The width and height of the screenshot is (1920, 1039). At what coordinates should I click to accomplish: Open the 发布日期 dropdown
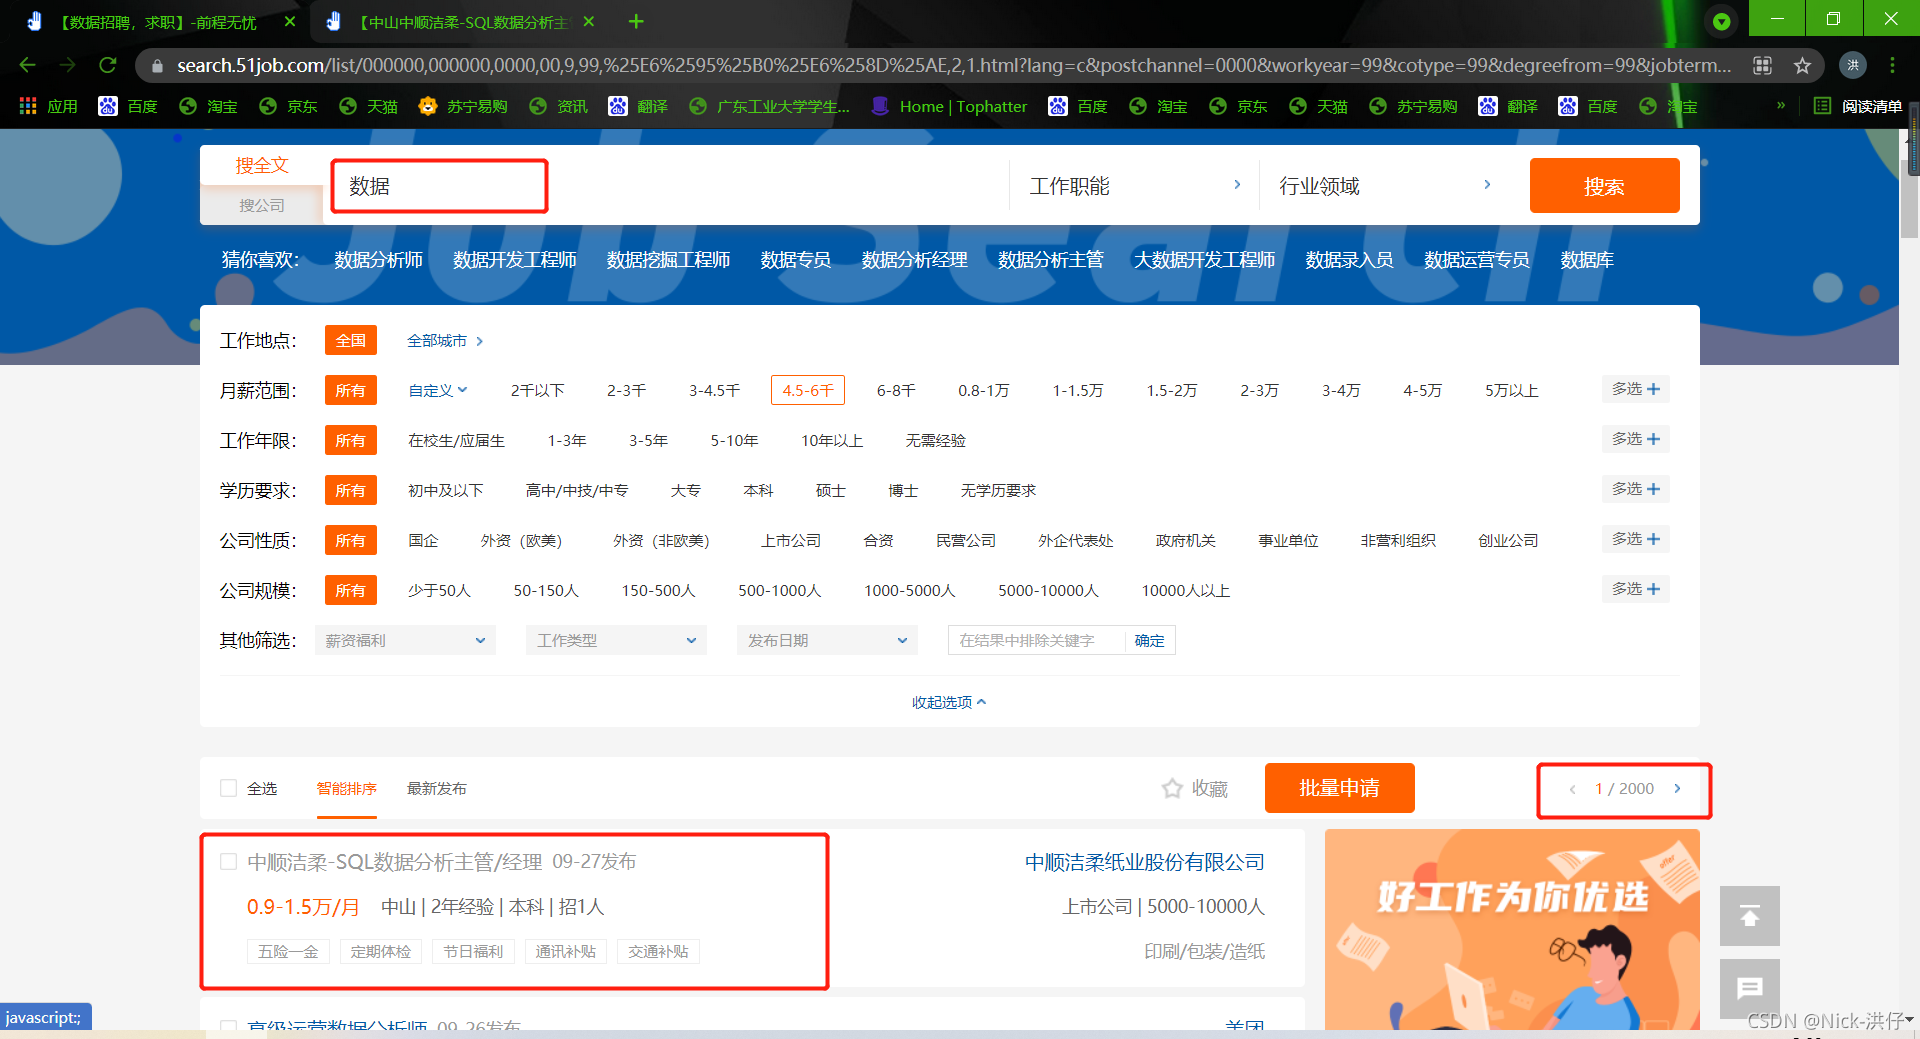coord(827,640)
